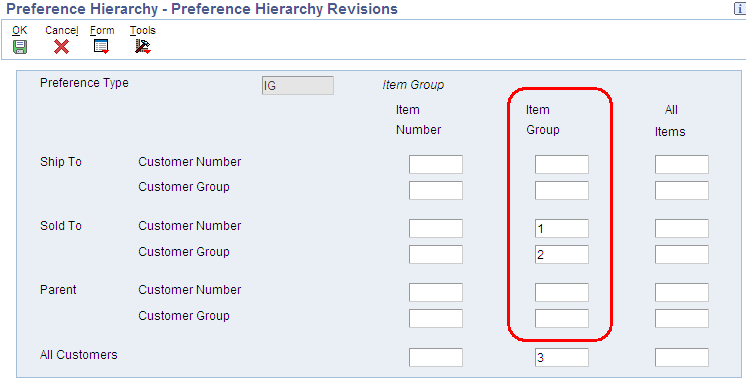Click Ship To Customer Number Item Group field

pos(562,165)
